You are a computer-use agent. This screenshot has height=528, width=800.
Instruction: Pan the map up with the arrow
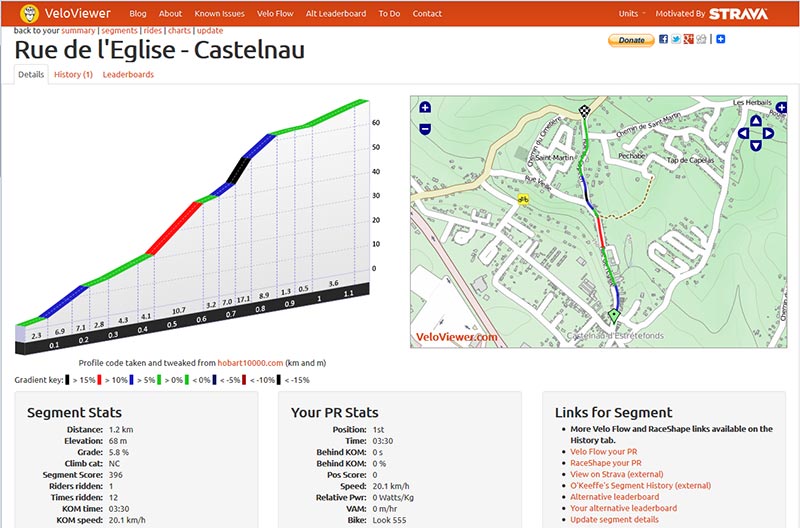(x=756, y=121)
